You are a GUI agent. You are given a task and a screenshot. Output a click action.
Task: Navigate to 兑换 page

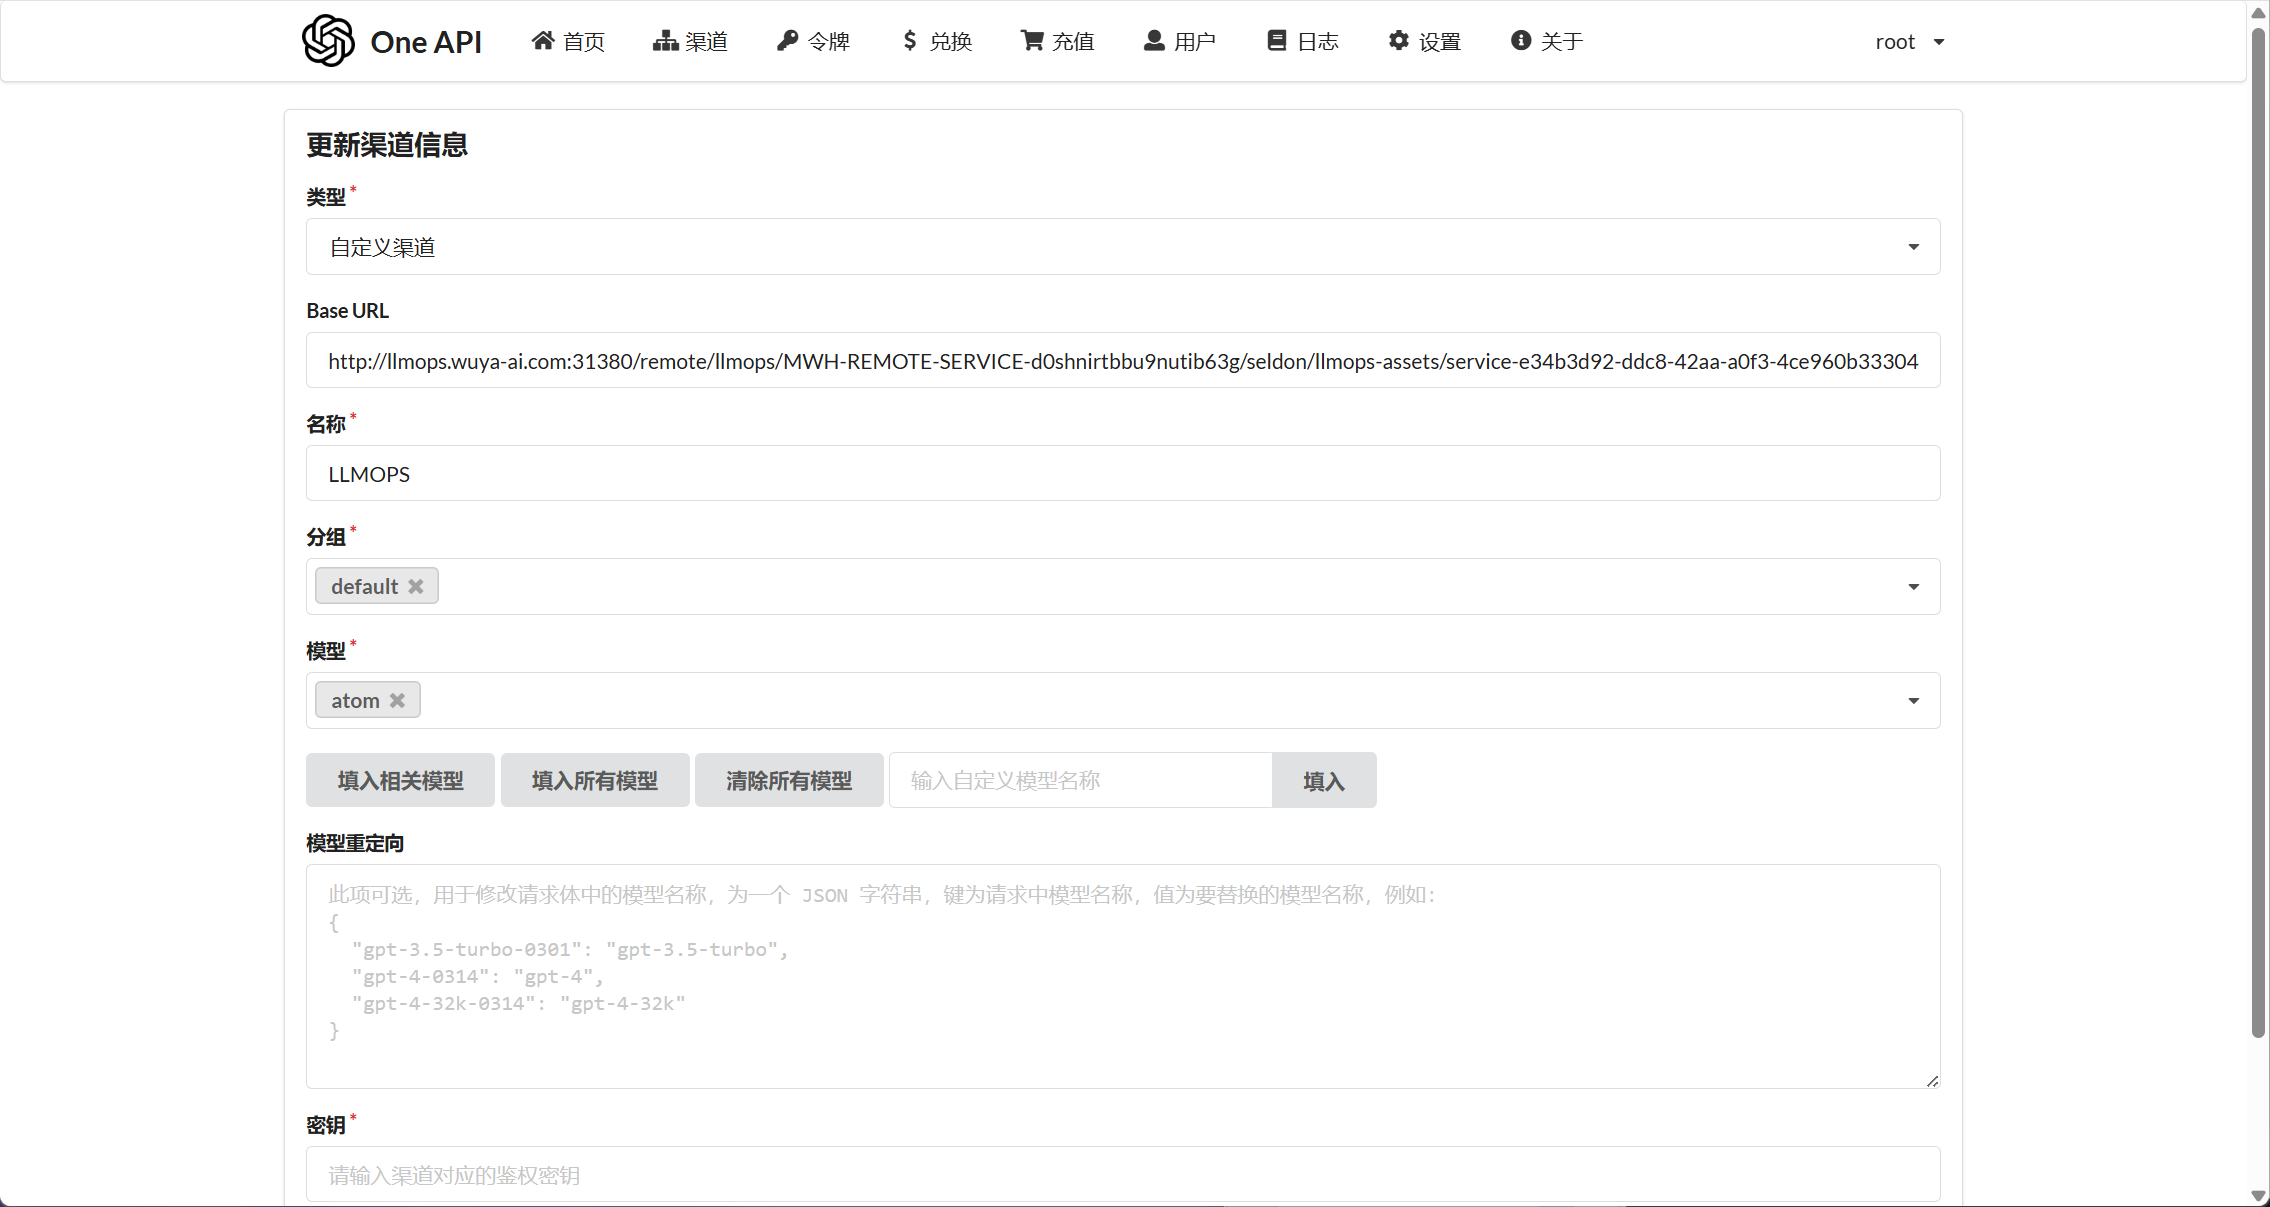click(x=936, y=41)
